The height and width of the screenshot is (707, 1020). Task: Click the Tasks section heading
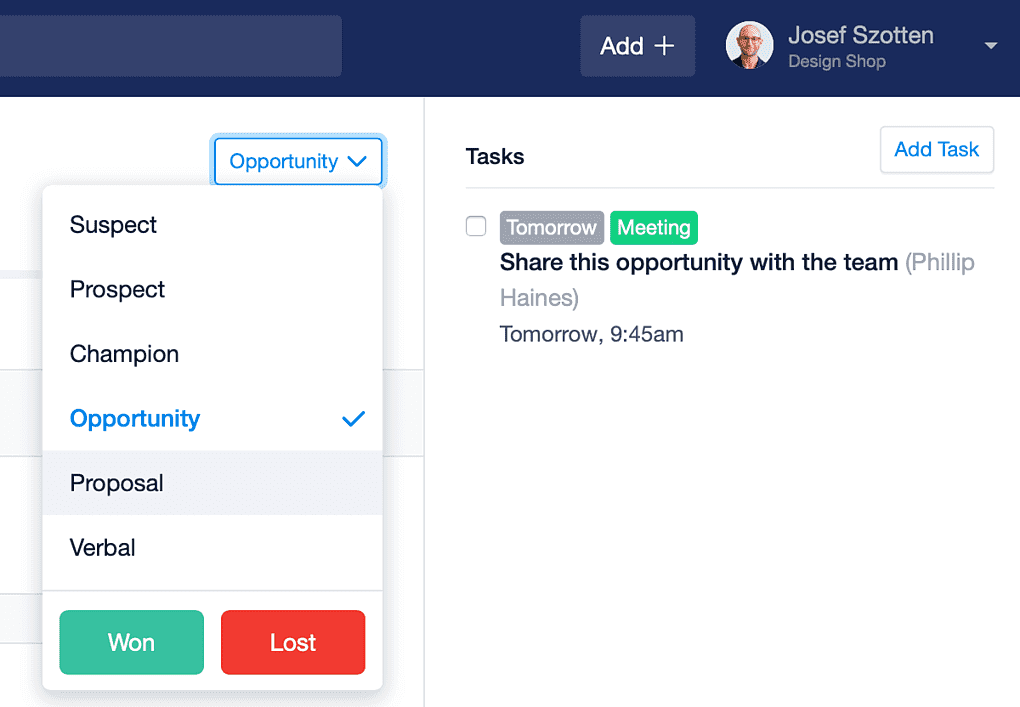click(495, 157)
